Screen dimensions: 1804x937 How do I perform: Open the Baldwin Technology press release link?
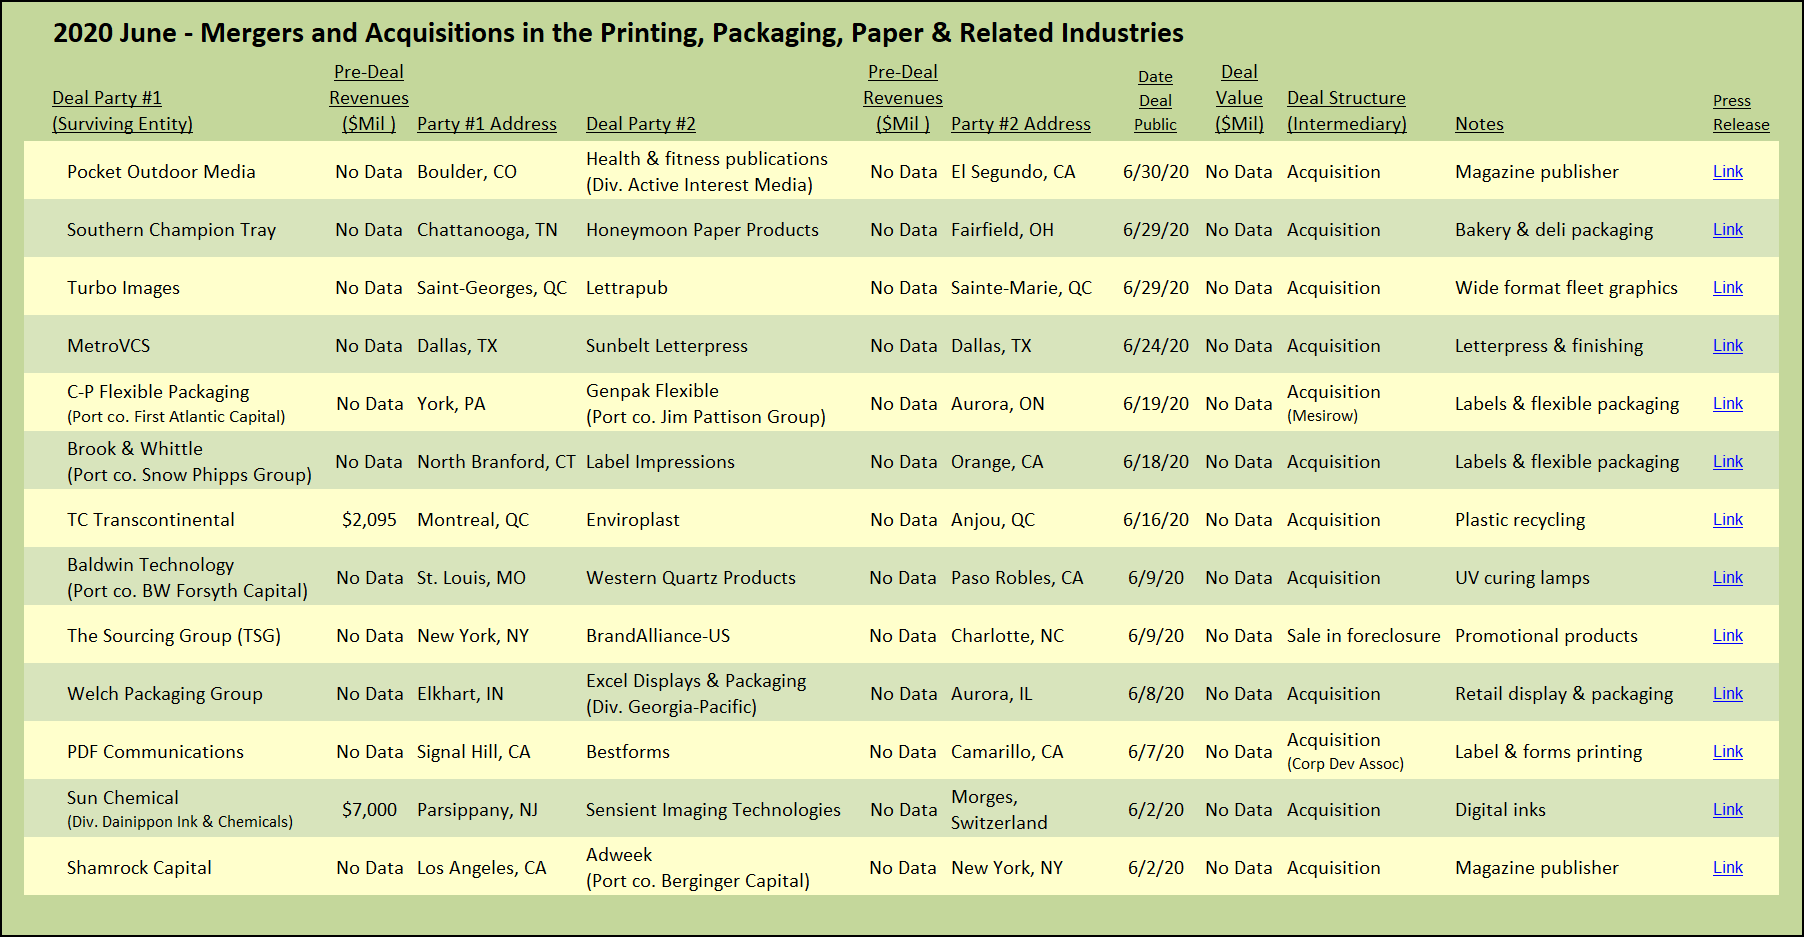pos(1727,578)
